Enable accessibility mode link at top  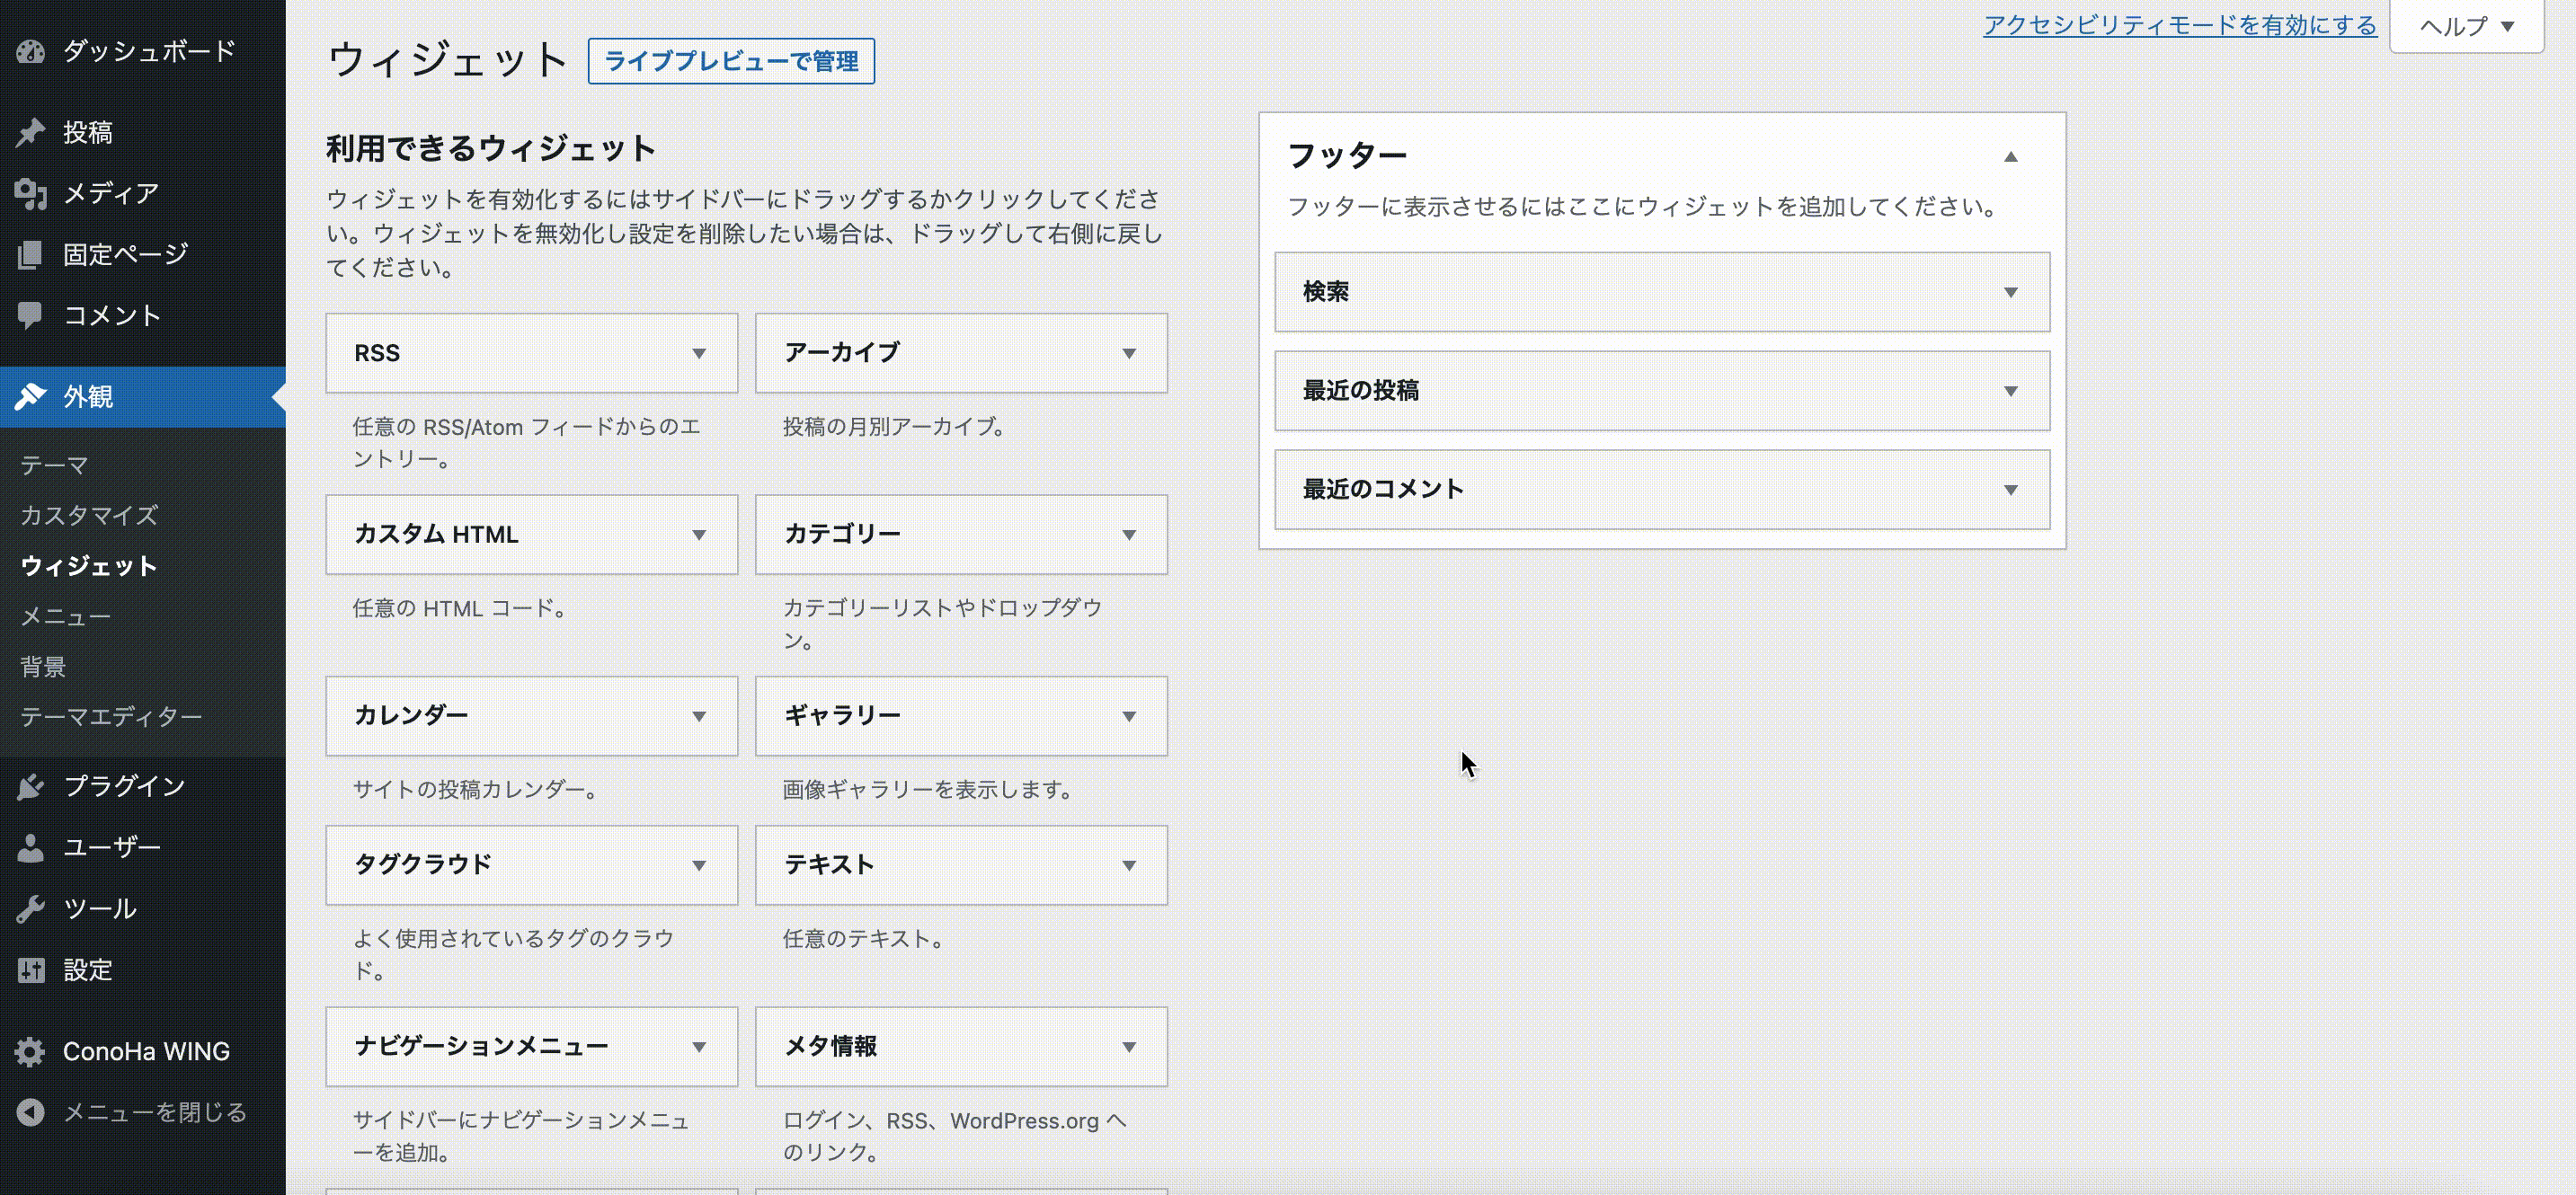2179,25
